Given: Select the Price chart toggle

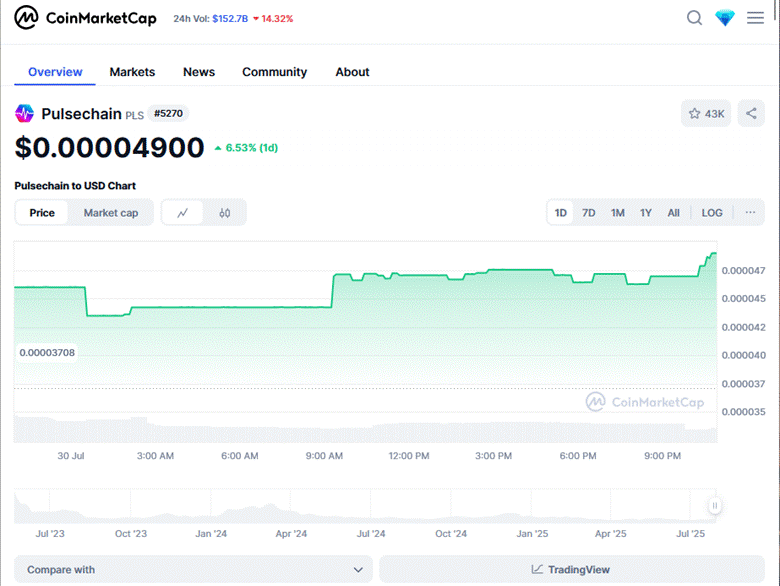Looking at the screenshot, I should 42,213.
